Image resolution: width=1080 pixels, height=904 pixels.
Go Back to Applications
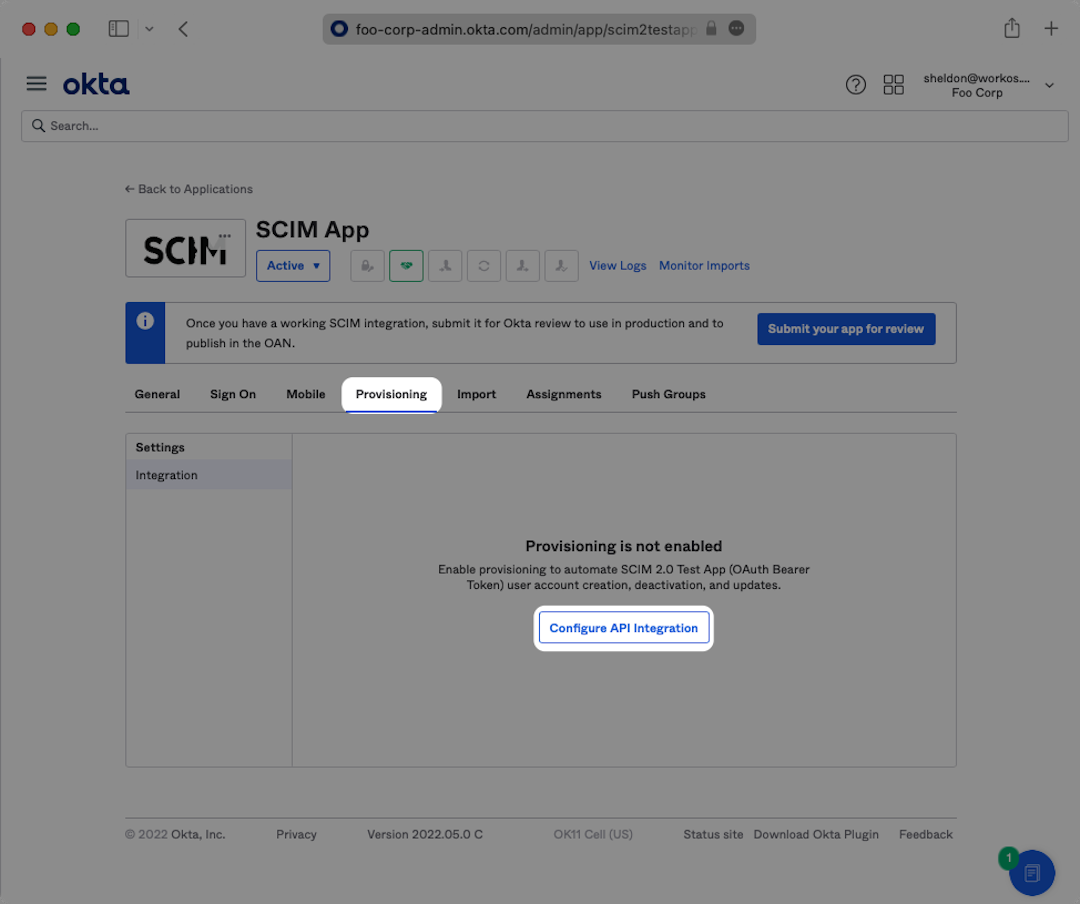(x=189, y=189)
